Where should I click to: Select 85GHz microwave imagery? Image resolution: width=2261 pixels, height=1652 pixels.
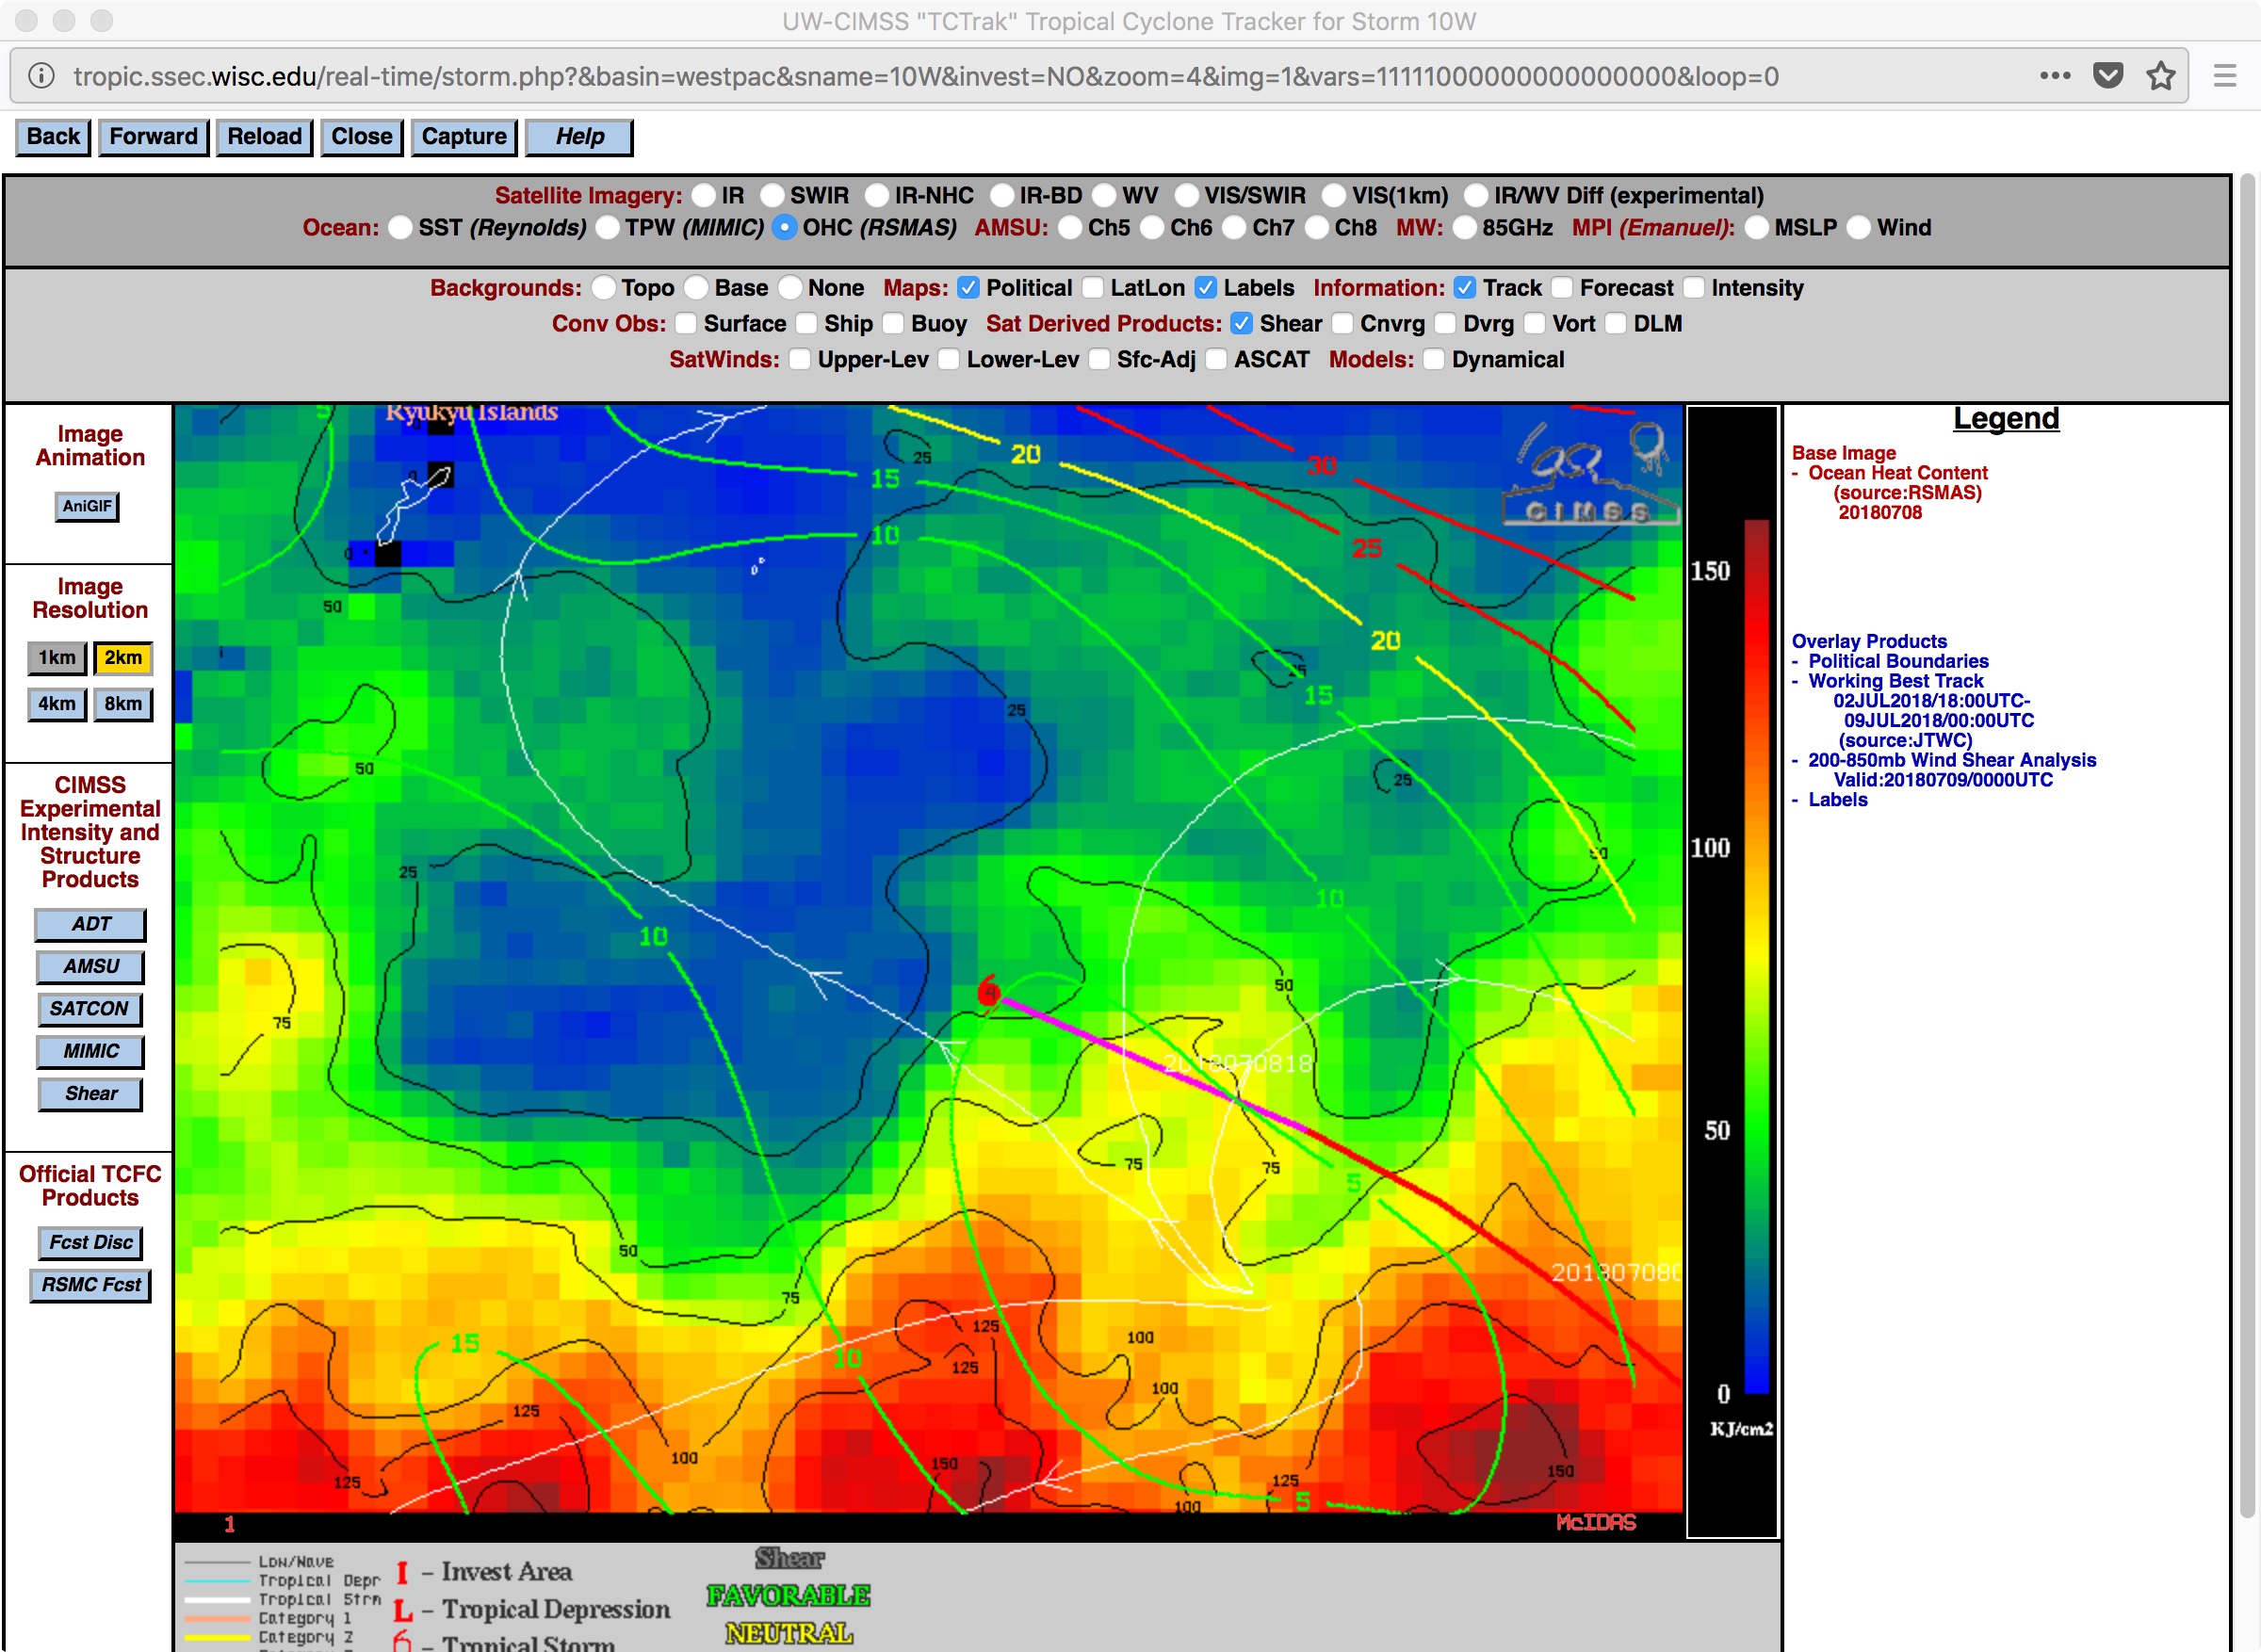click(x=1465, y=228)
